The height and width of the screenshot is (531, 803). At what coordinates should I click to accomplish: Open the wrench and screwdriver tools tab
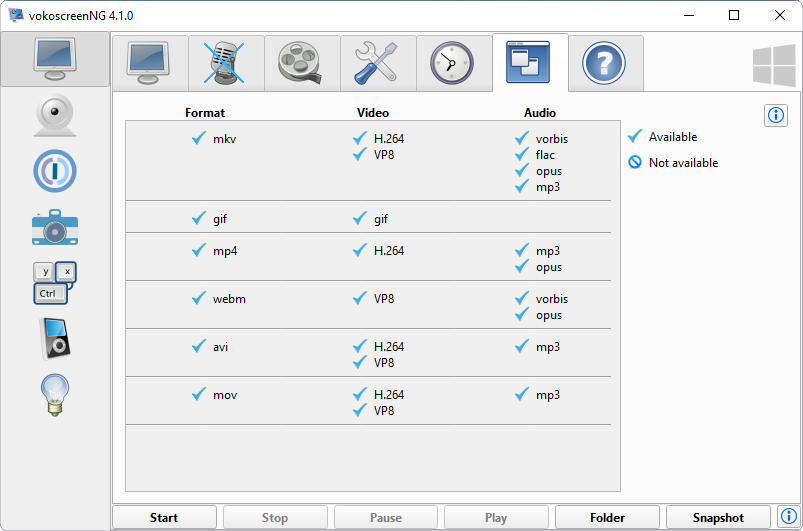(377, 63)
